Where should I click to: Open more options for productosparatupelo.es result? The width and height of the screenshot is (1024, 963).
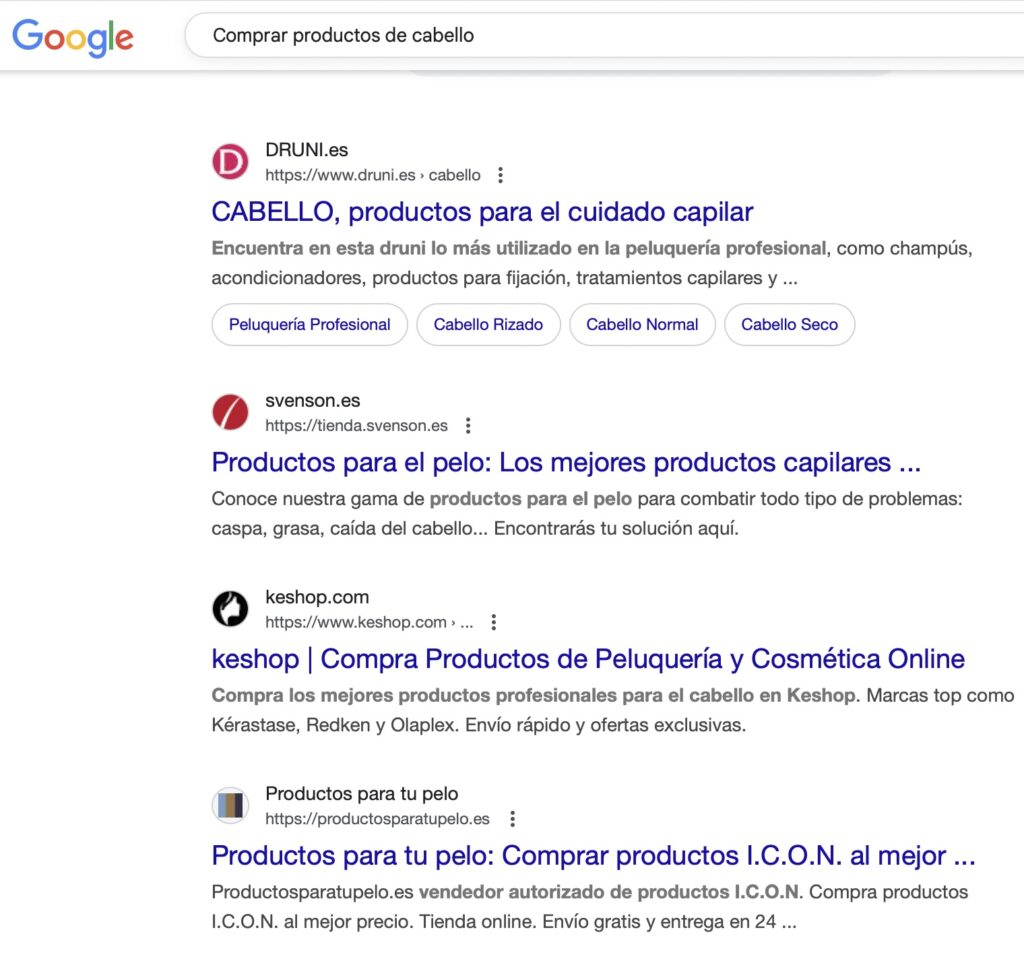click(513, 819)
